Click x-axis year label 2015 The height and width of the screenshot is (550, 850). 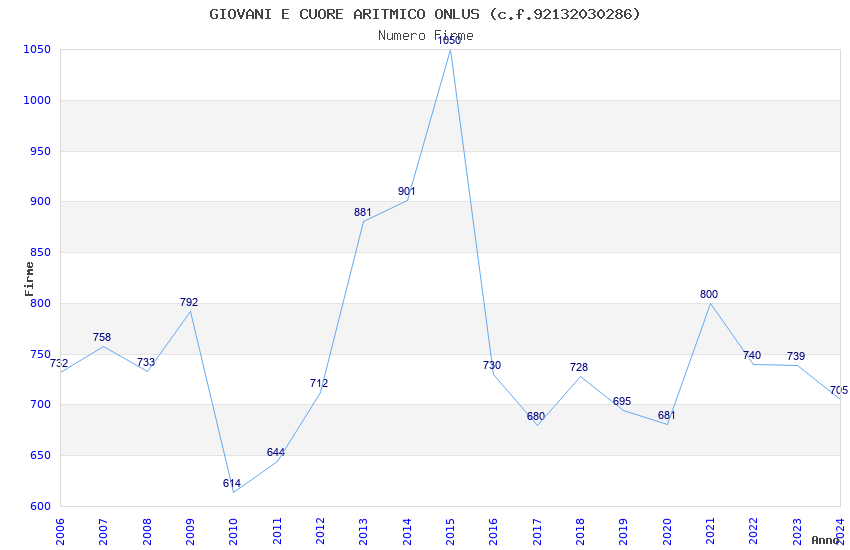pyautogui.click(x=450, y=531)
